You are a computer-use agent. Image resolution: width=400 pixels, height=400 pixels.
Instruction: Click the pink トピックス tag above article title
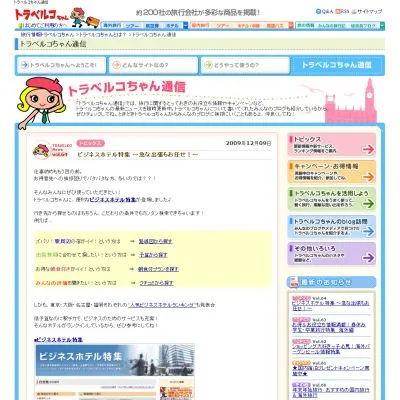pyautogui.click(x=90, y=144)
